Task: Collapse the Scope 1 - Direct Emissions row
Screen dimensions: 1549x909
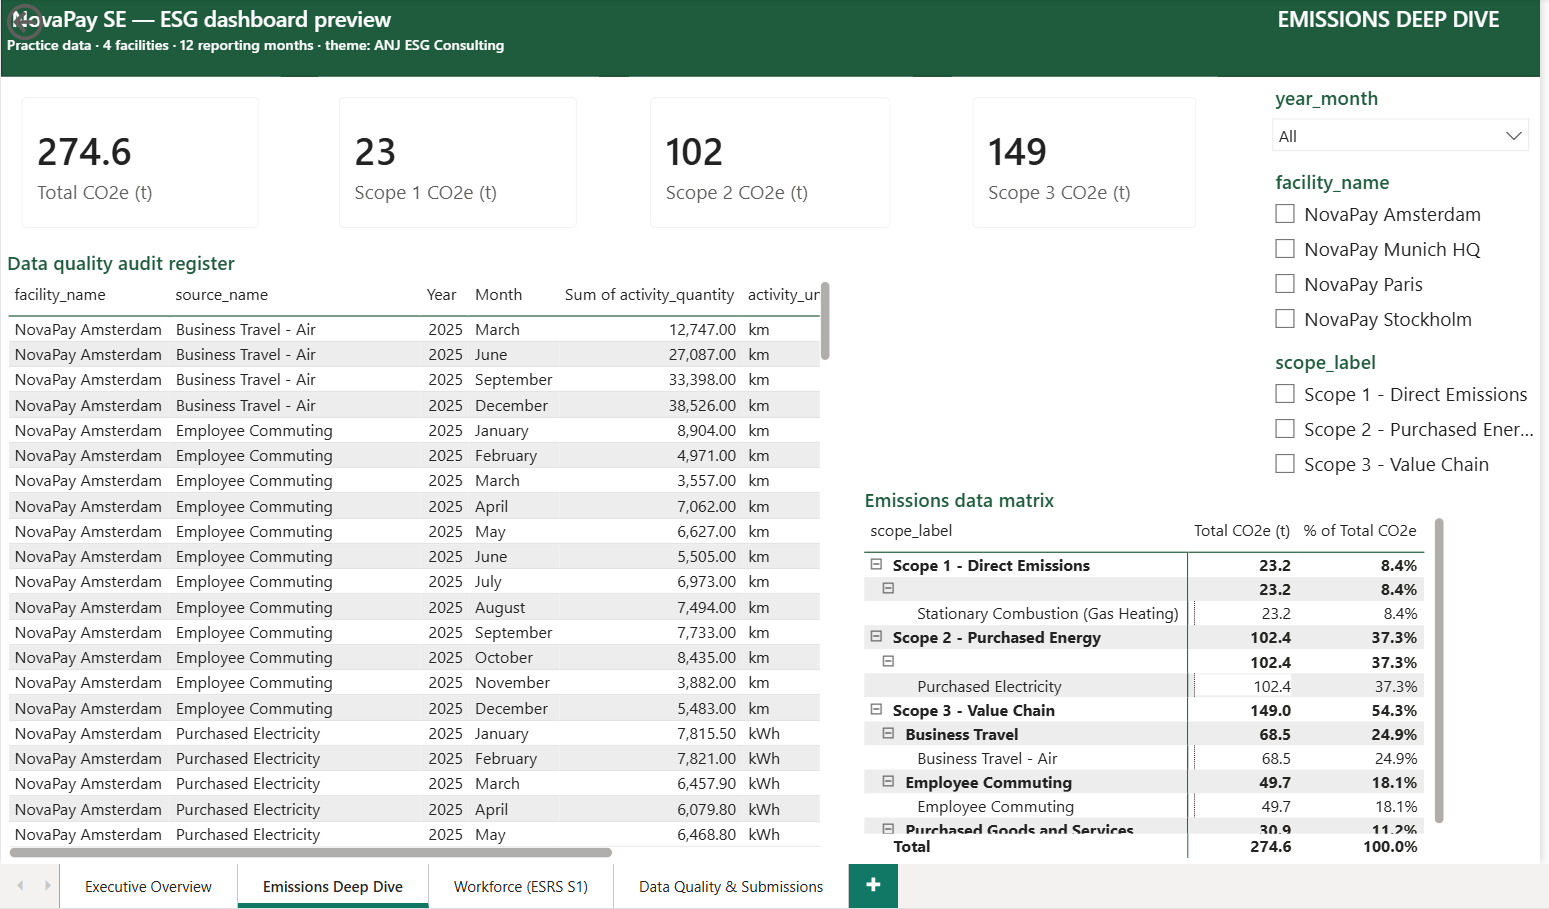Action: point(876,564)
